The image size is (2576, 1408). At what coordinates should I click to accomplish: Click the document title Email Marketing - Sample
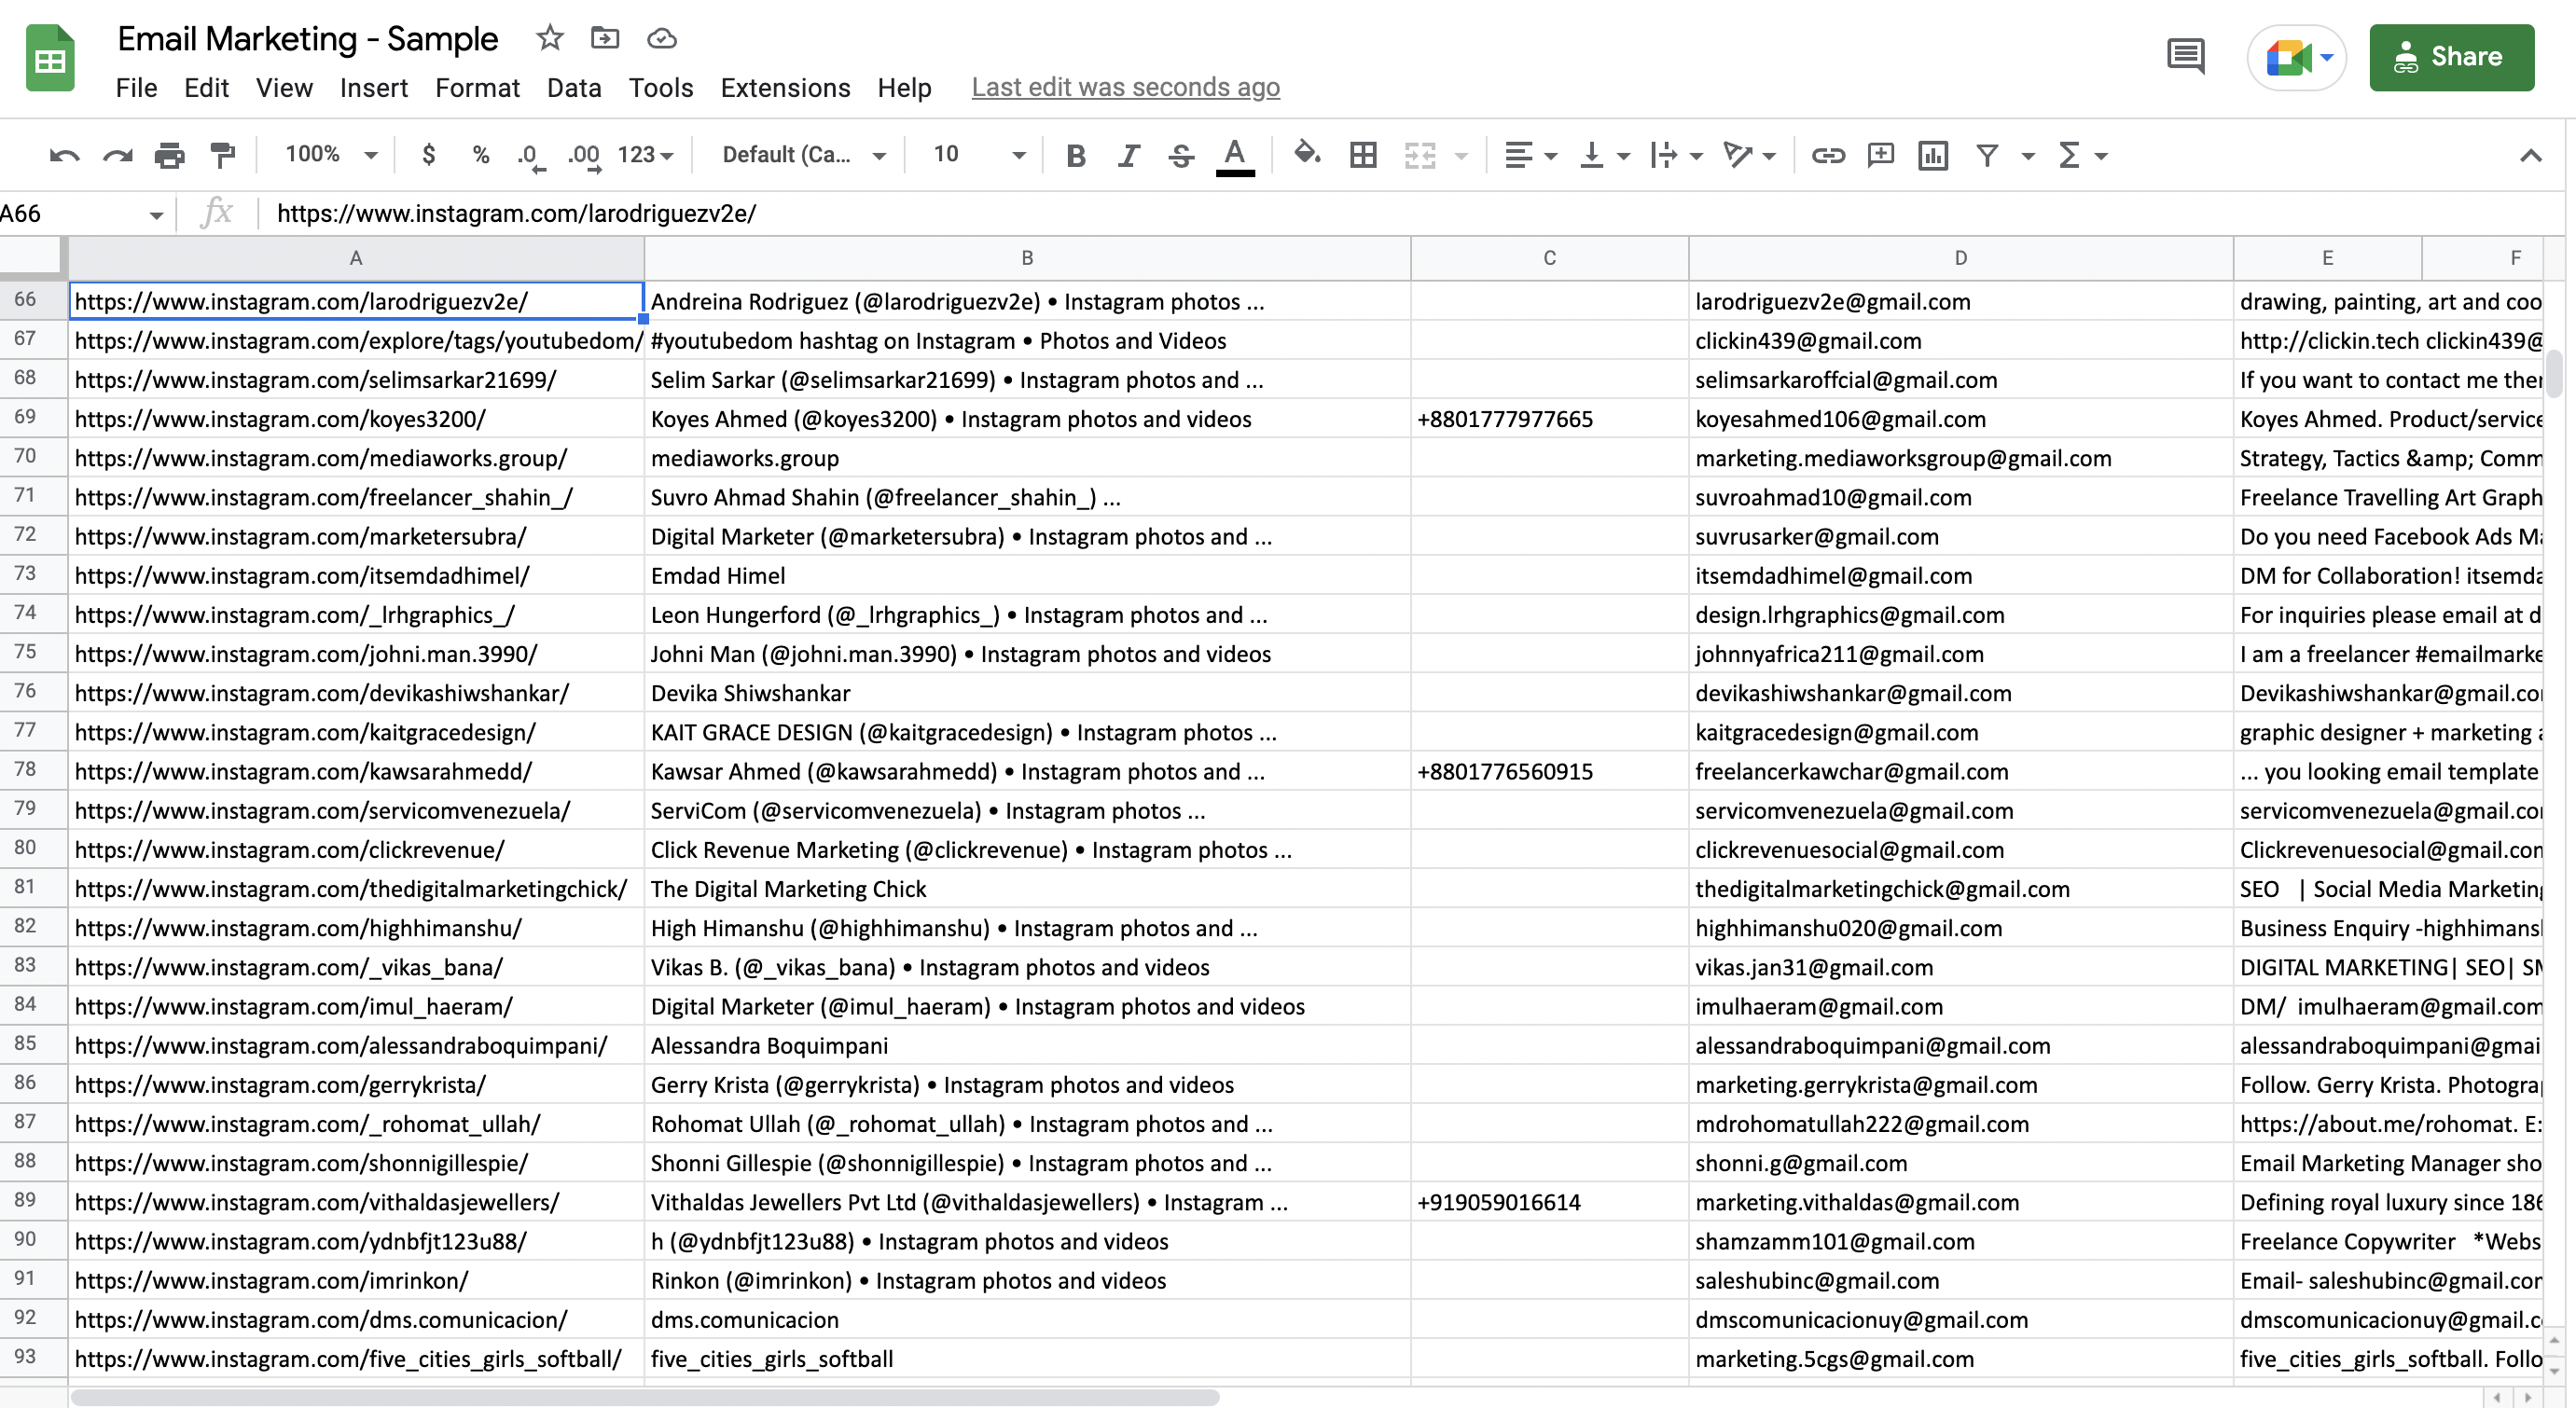[x=307, y=38]
